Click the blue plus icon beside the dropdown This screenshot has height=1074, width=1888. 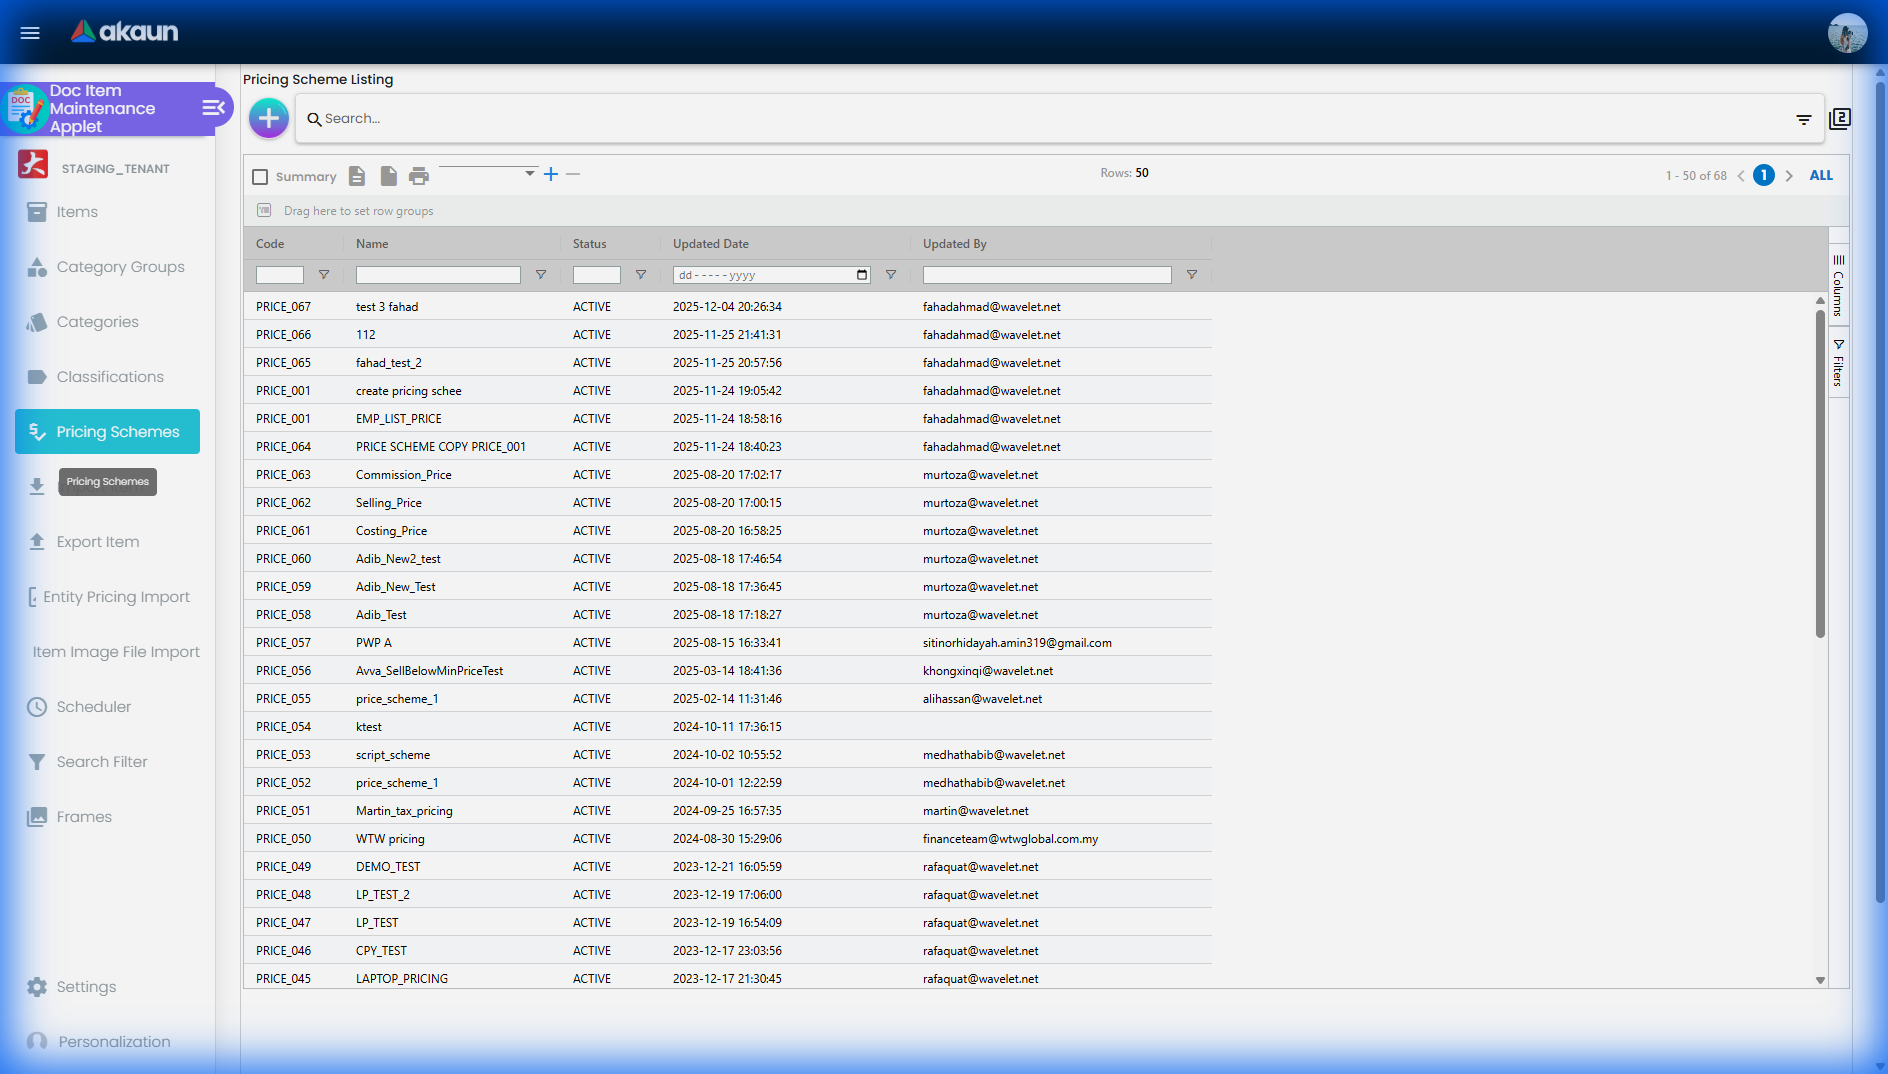(551, 174)
